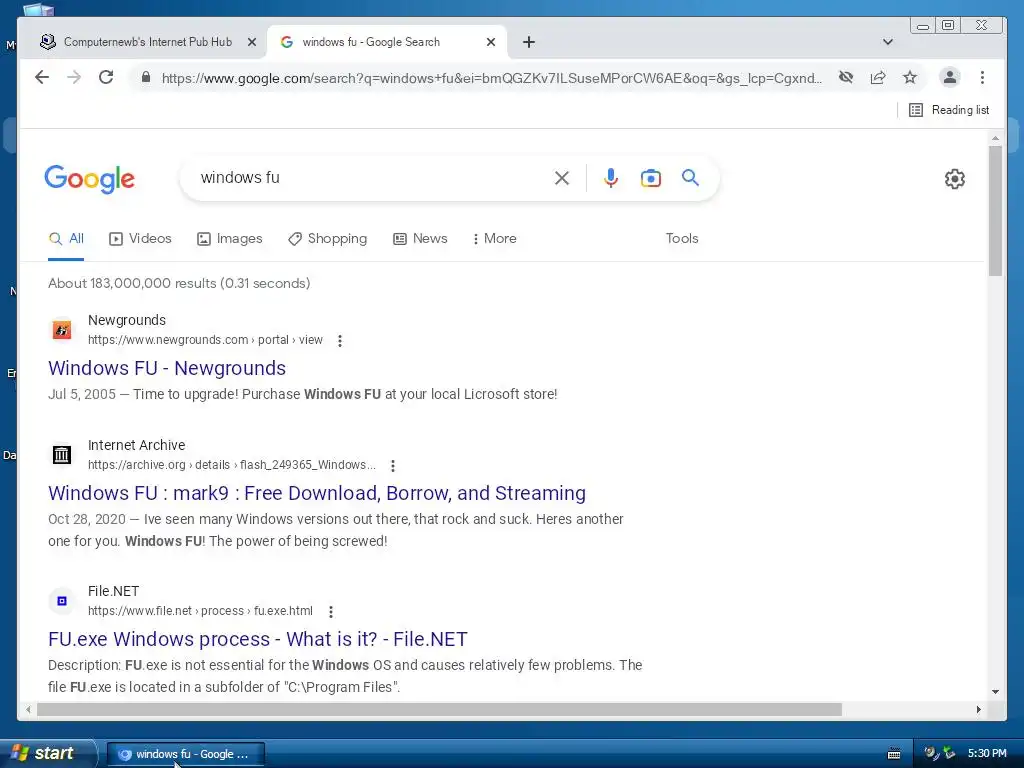Click the horizontal scrollbar thumb
This screenshot has height=768, width=1024.
coord(439,709)
